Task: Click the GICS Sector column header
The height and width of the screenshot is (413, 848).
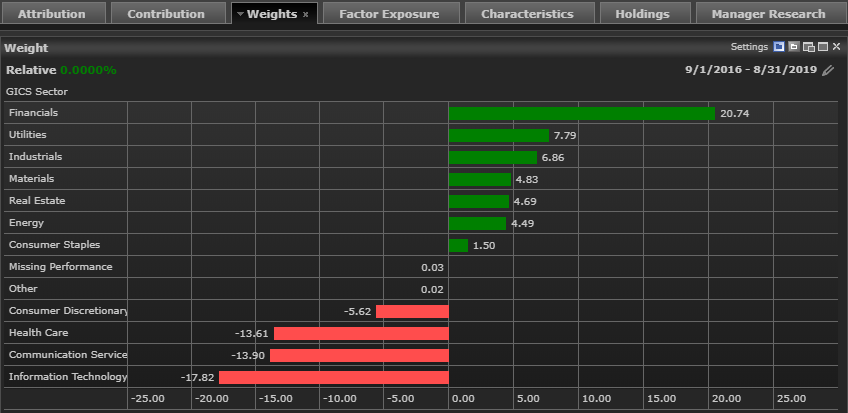Action: click(37, 92)
